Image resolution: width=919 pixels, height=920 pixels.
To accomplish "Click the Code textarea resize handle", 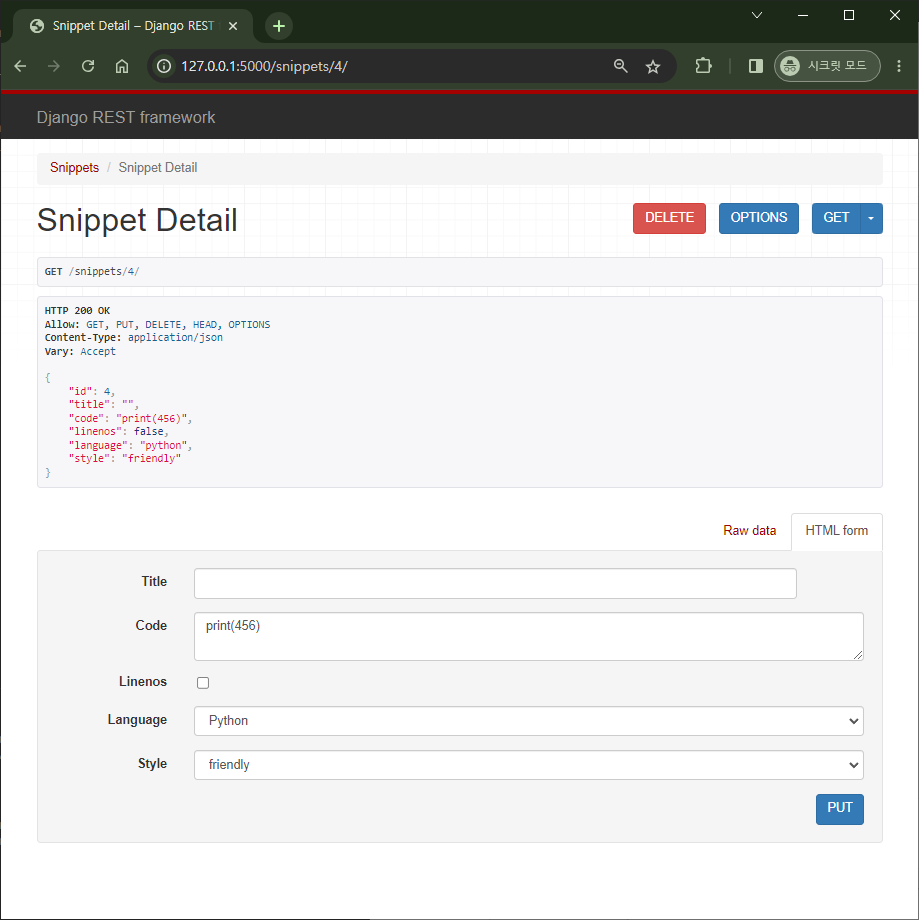I will click(858, 655).
